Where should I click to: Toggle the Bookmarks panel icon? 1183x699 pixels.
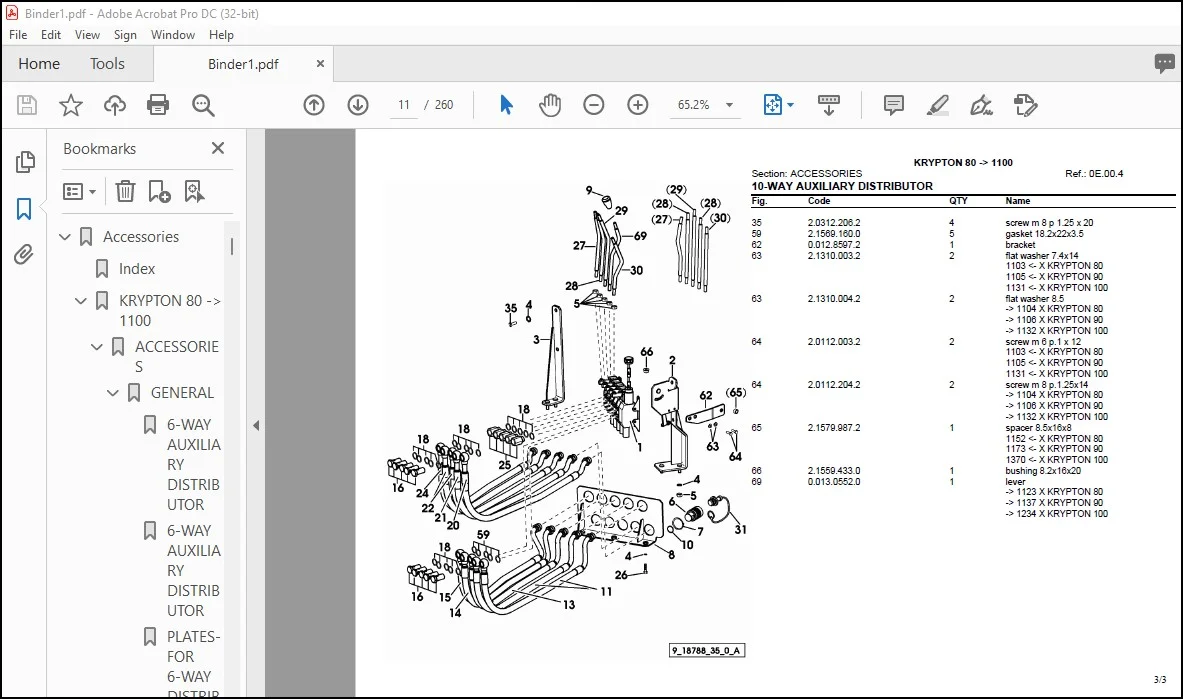(24, 209)
